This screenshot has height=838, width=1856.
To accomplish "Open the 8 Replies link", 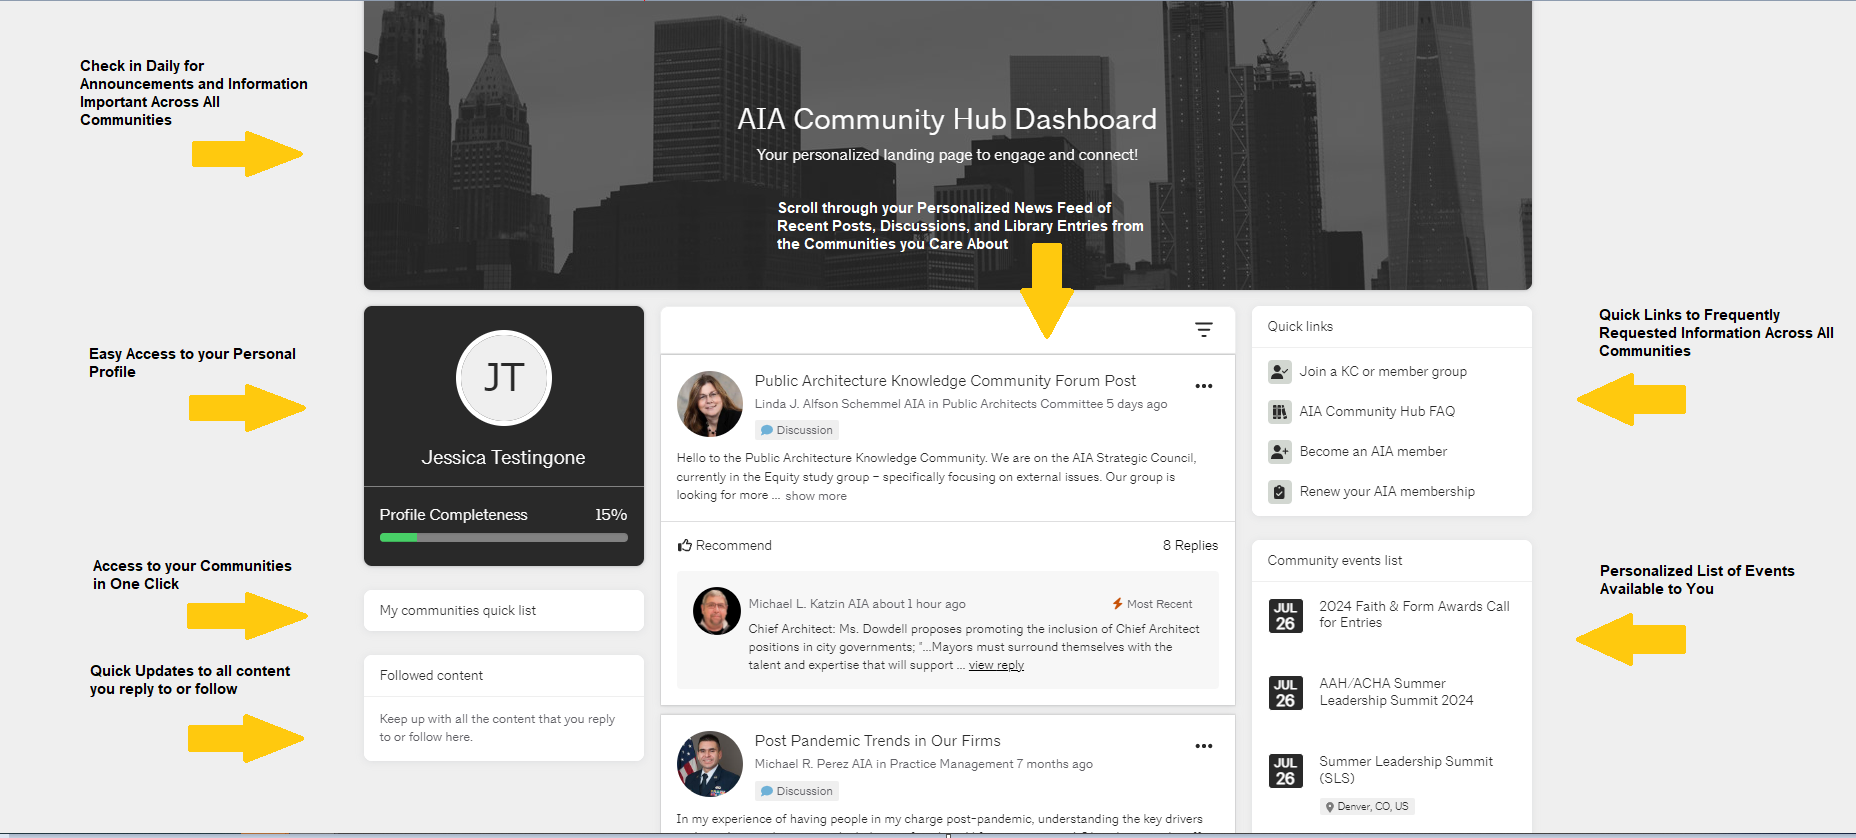I will coord(1190,545).
